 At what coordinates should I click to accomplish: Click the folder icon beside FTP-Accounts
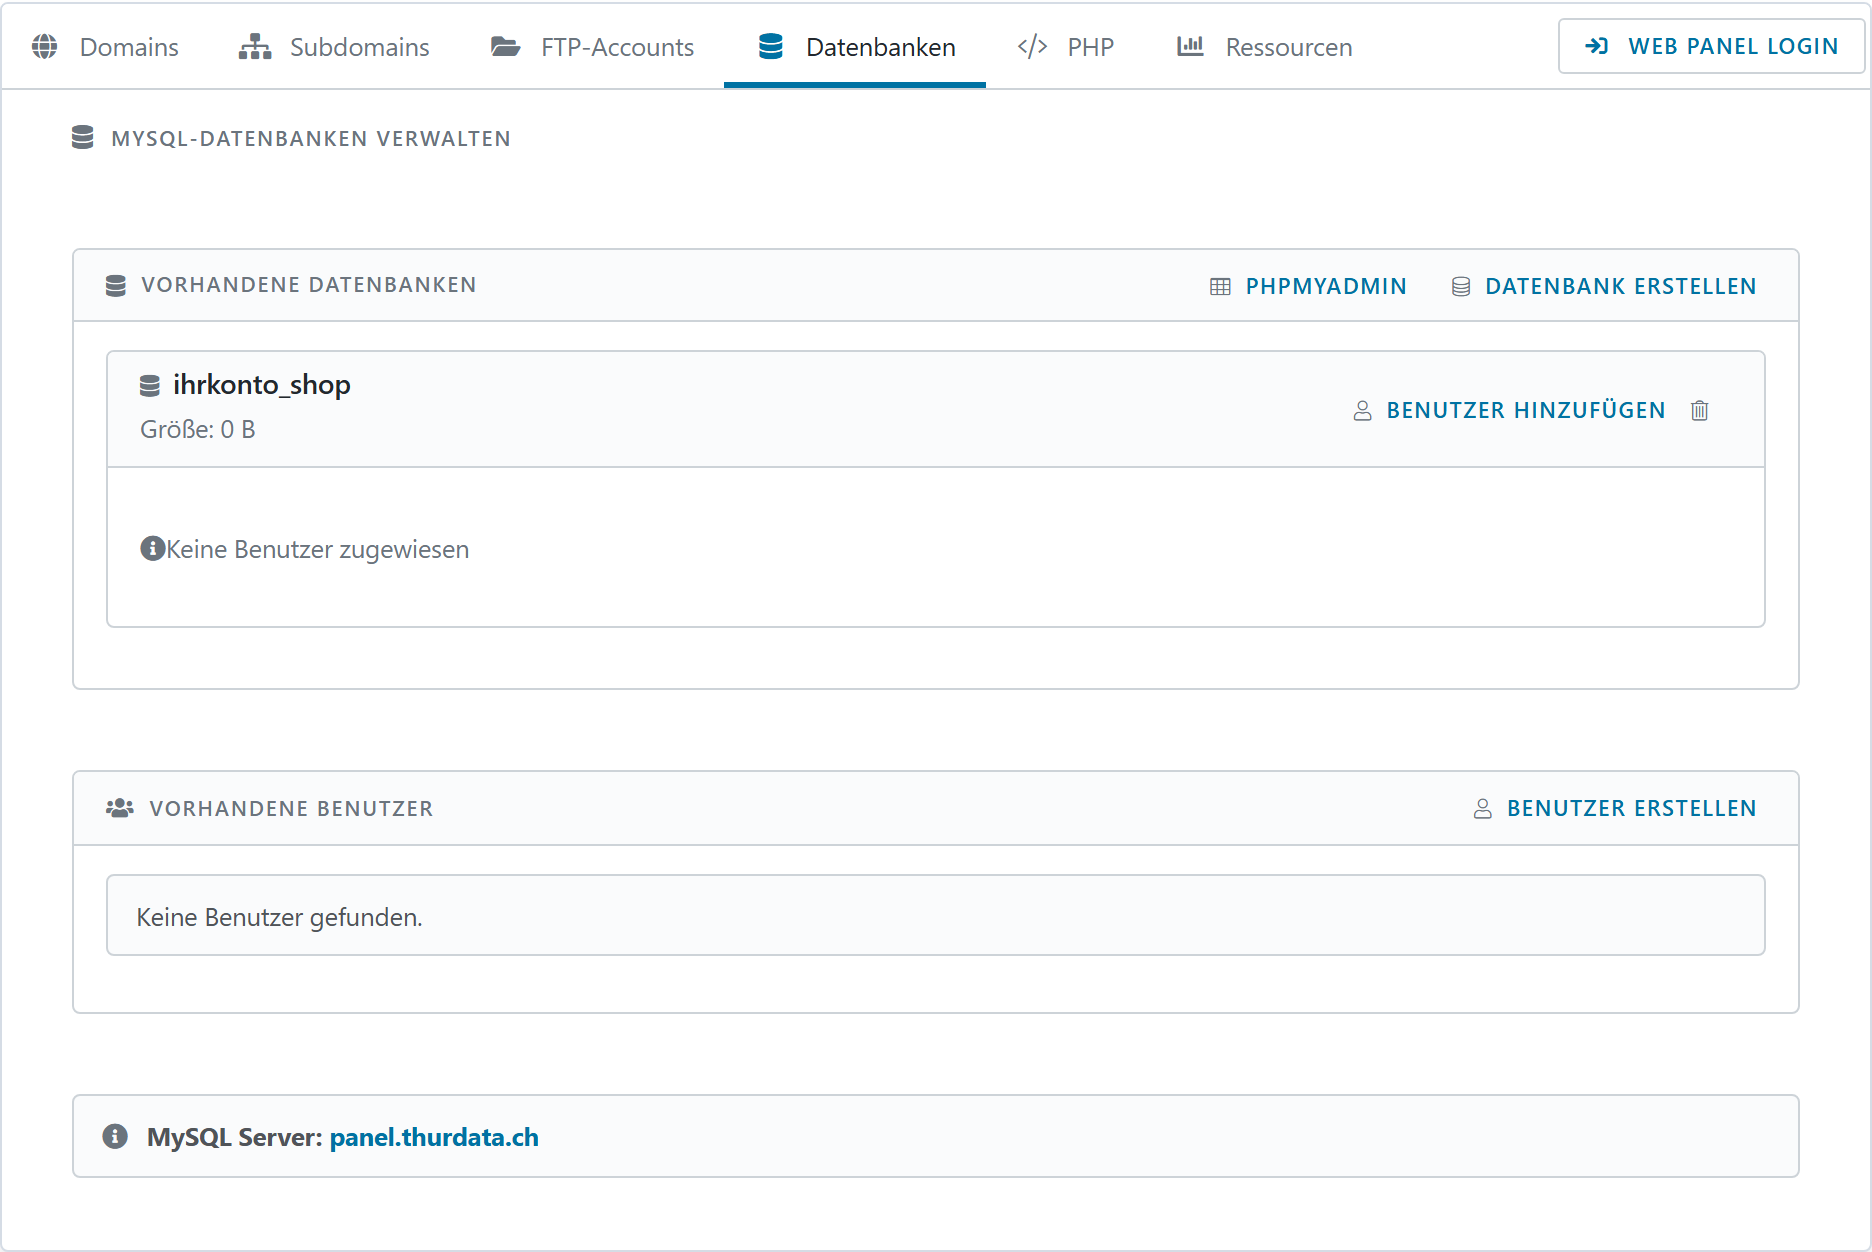coord(505,46)
